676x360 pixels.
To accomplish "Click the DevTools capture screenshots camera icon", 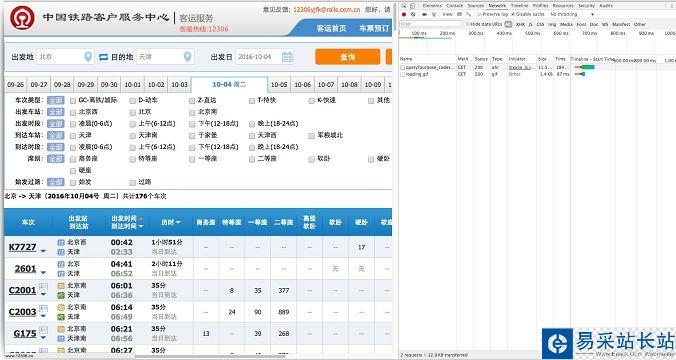I will [425, 14].
